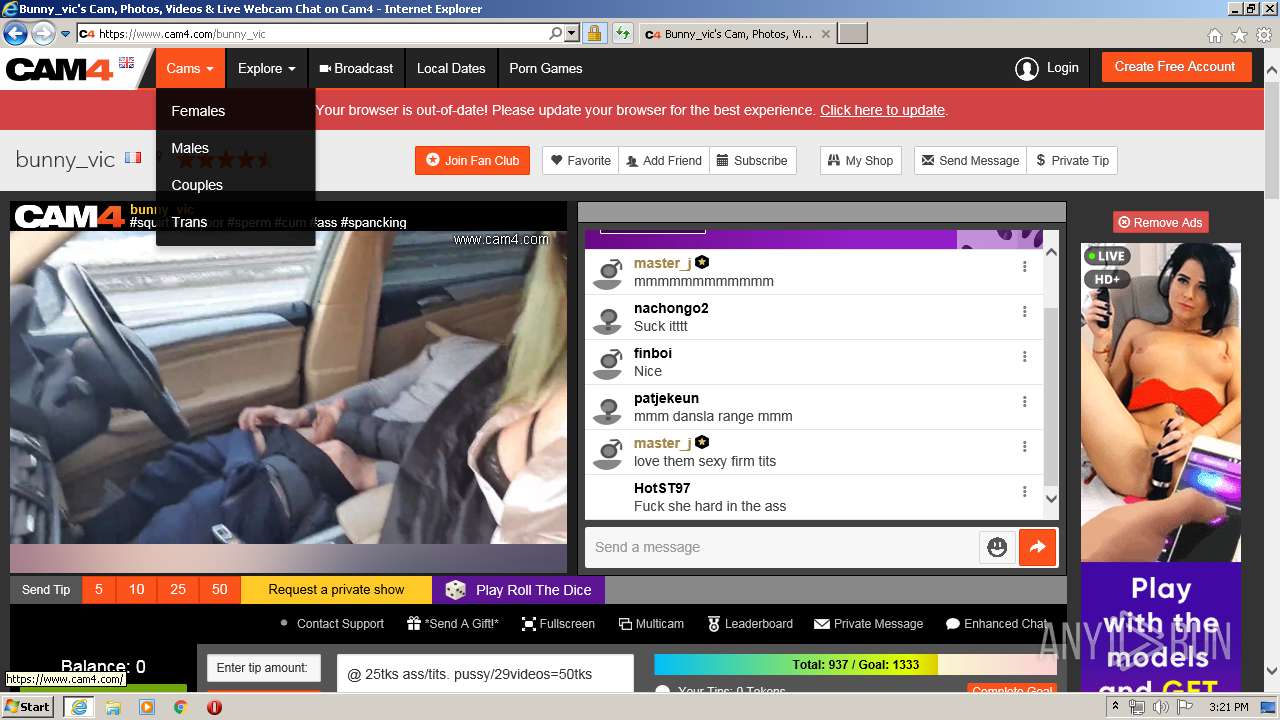Click the Fullscreen icon option

tap(558, 624)
